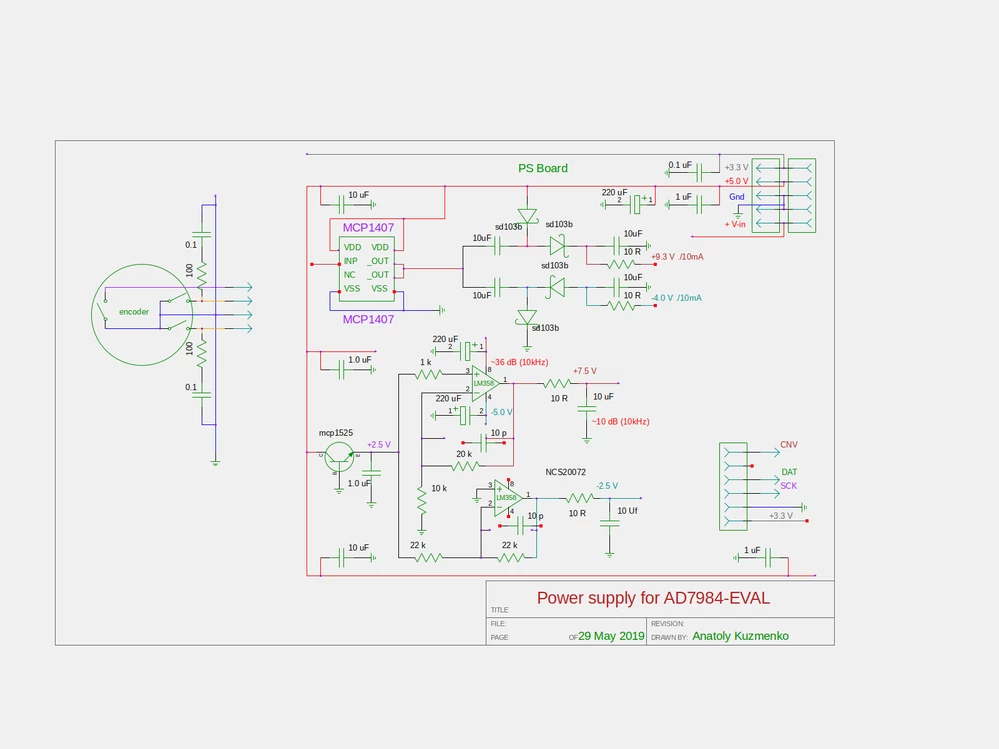This screenshot has width=999, height=749.
Task: Click the "+9.3 V ./10mA" output label
Action: [677, 257]
